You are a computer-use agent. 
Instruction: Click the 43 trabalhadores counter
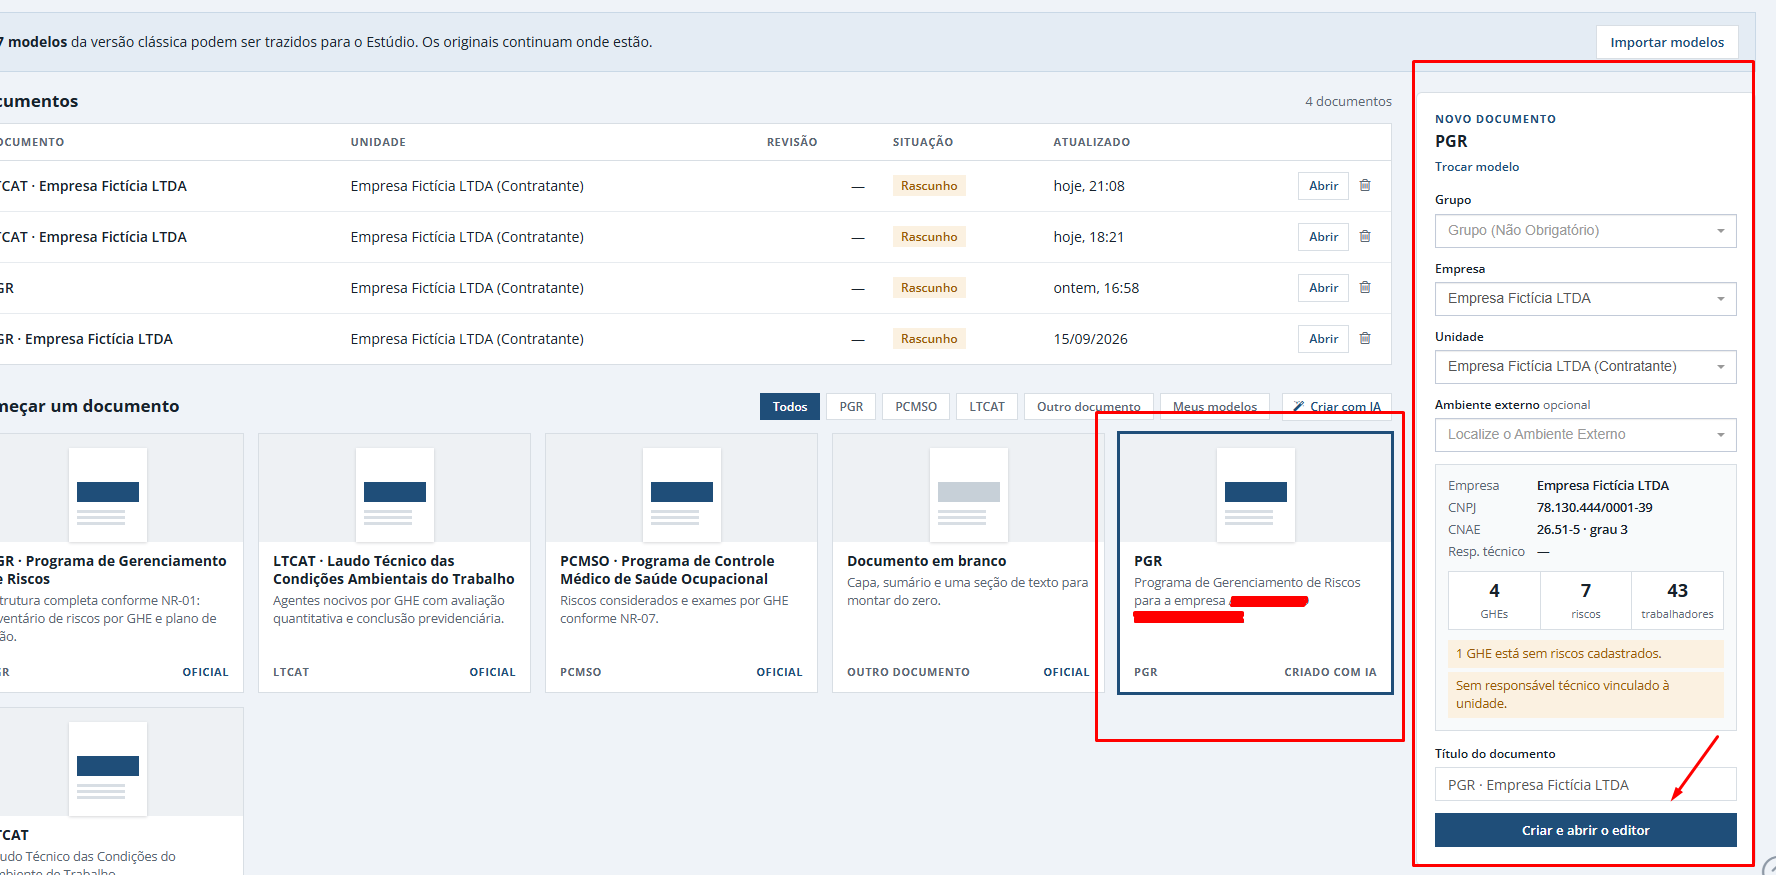click(x=1677, y=600)
